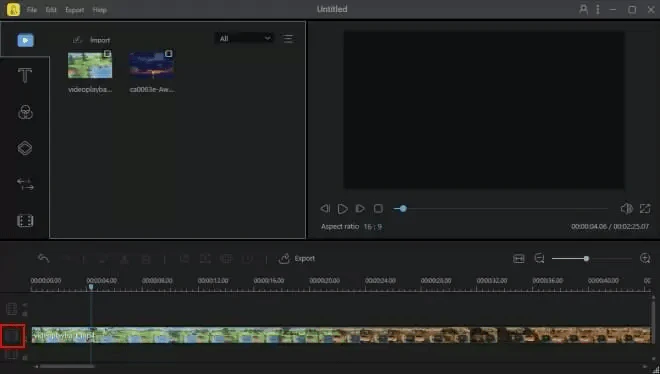660x374 pixels.
Task: Fit timeline to window width
Action: (519, 258)
